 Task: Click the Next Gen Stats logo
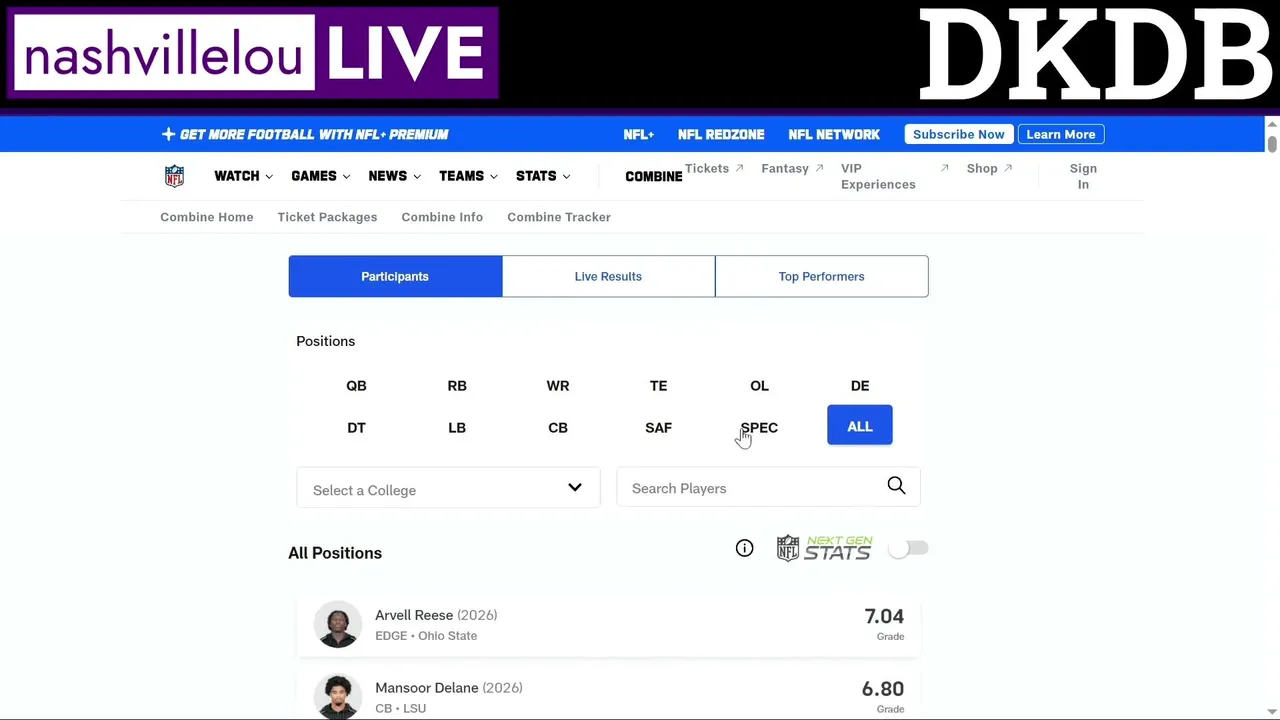click(824, 548)
